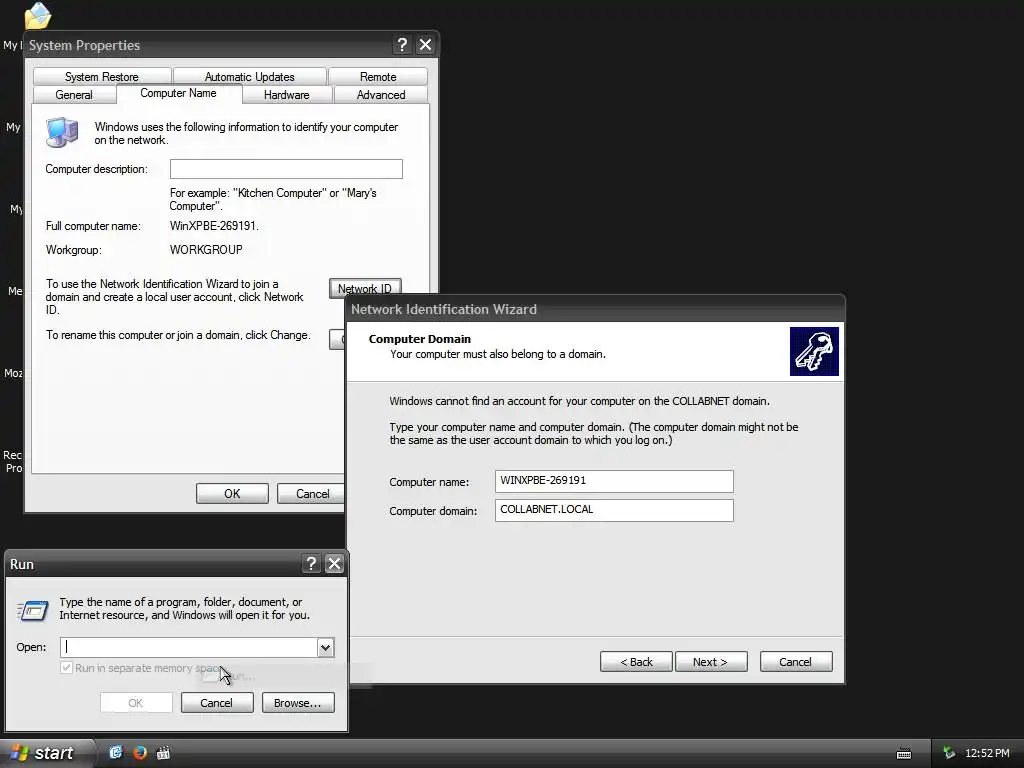Select the Computer Name tab
1024x768 pixels.
tap(178, 93)
